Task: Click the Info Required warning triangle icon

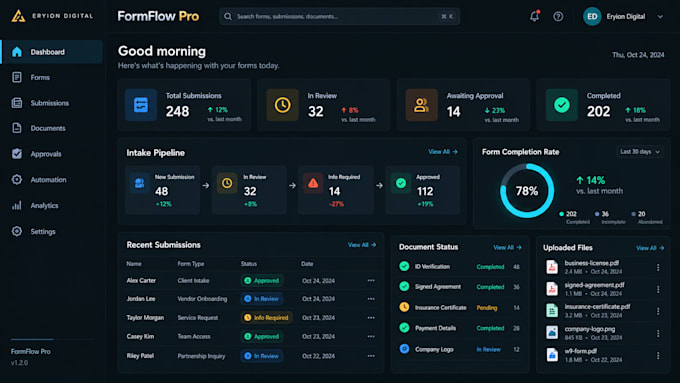Action: pos(313,183)
